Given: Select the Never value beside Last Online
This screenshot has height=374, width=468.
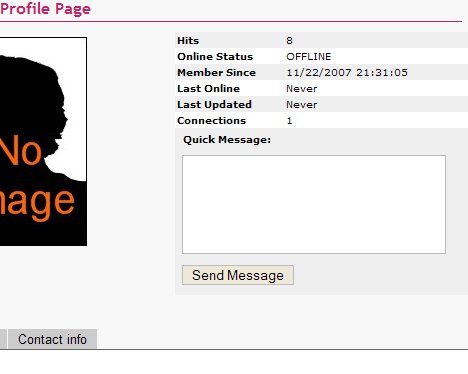Looking at the screenshot, I should point(302,89).
